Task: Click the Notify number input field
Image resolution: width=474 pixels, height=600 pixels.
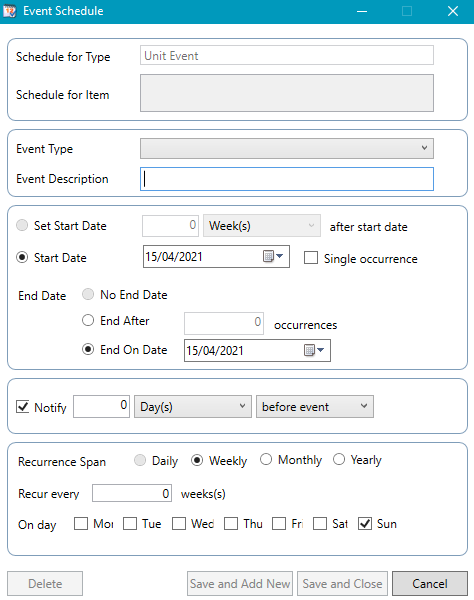Action: click(101, 406)
